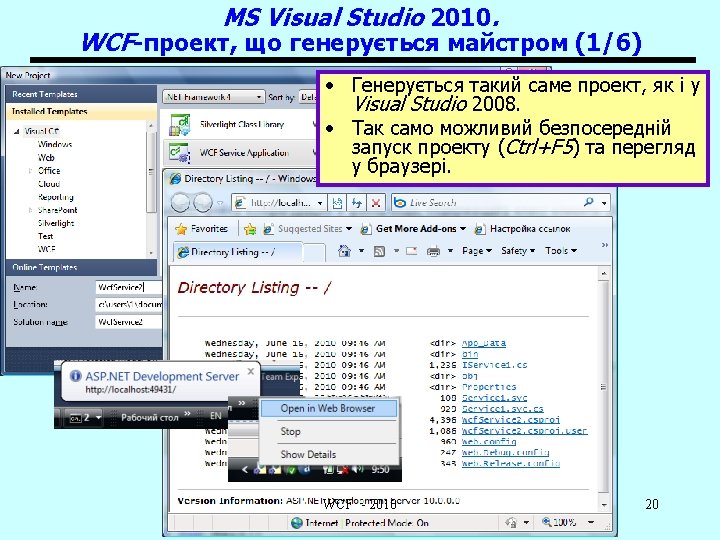Open the Suggested Sites dropdown
Viewport: 720px width, 540px height.
pyautogui.click(x=349, y=229)
